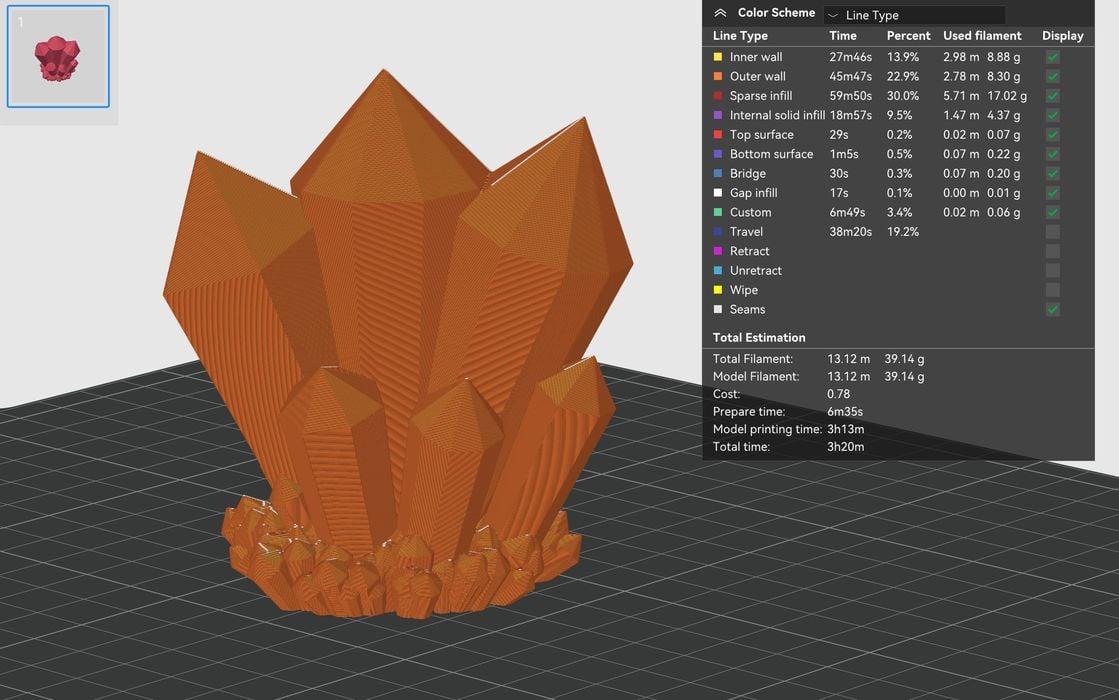Click the Seams color icon

[x=718, y=309]
